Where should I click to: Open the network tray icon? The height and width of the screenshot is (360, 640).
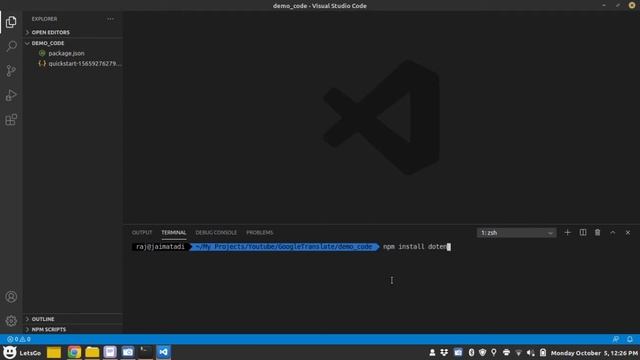(x=518, y=353)
